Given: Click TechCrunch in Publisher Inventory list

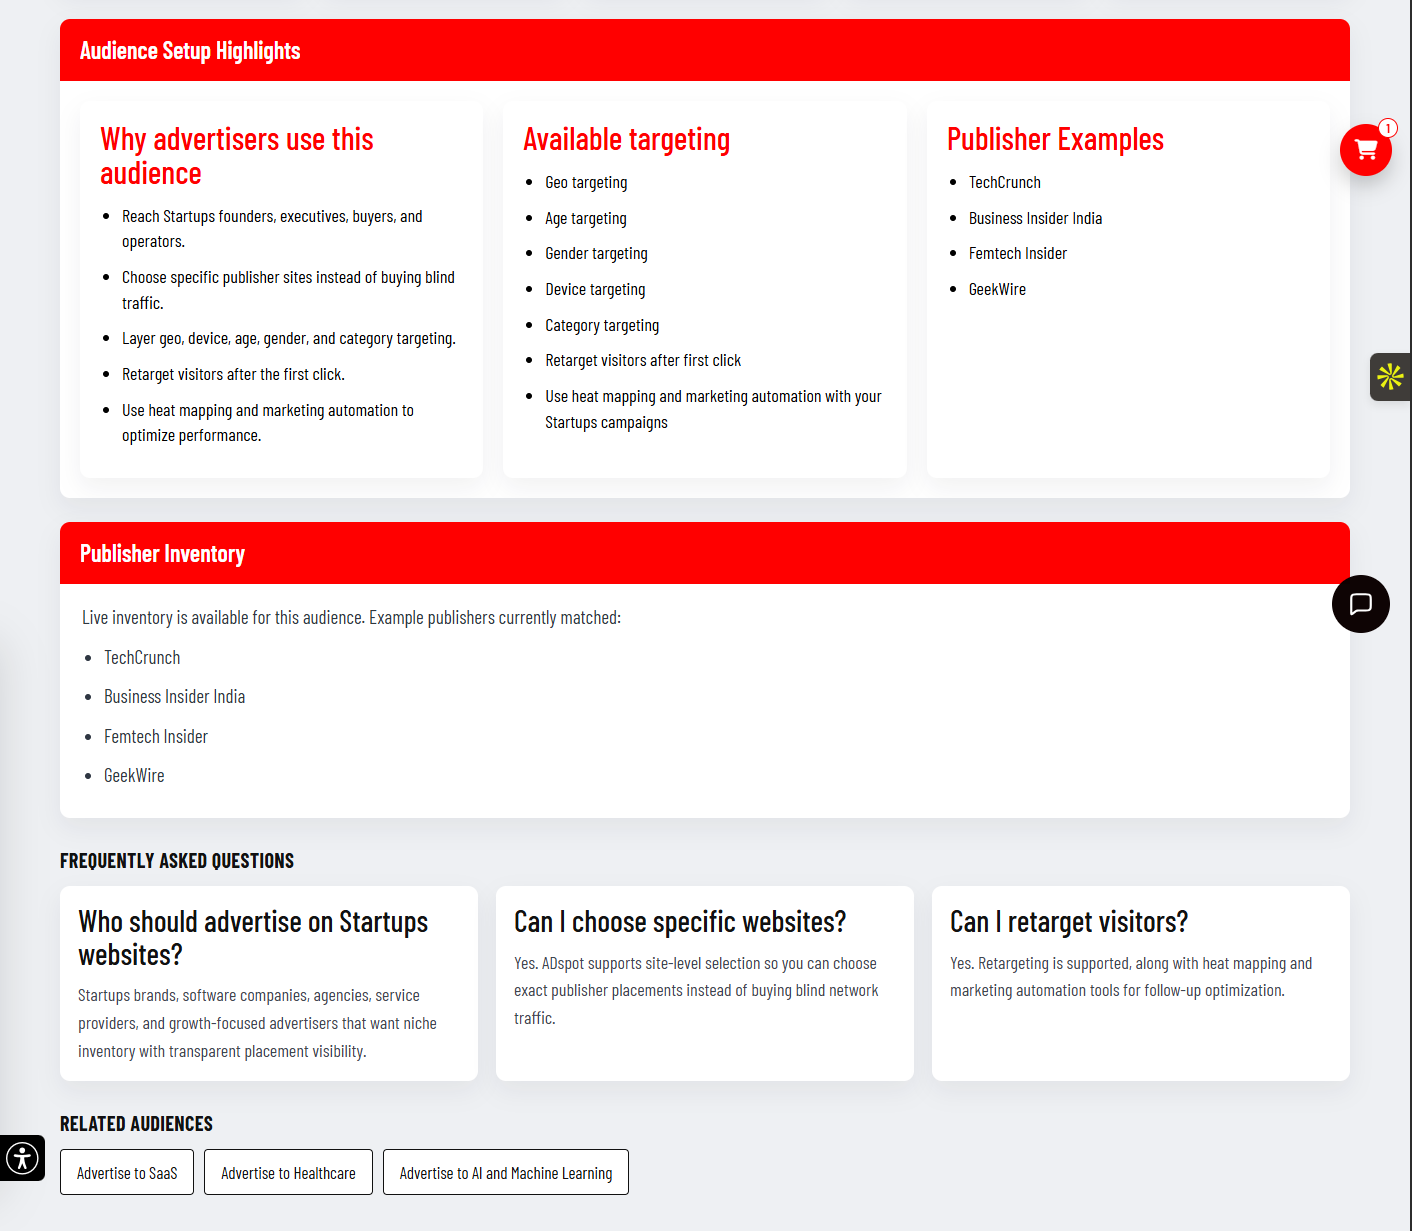Looking at the screenshot, I should [142, 657].
